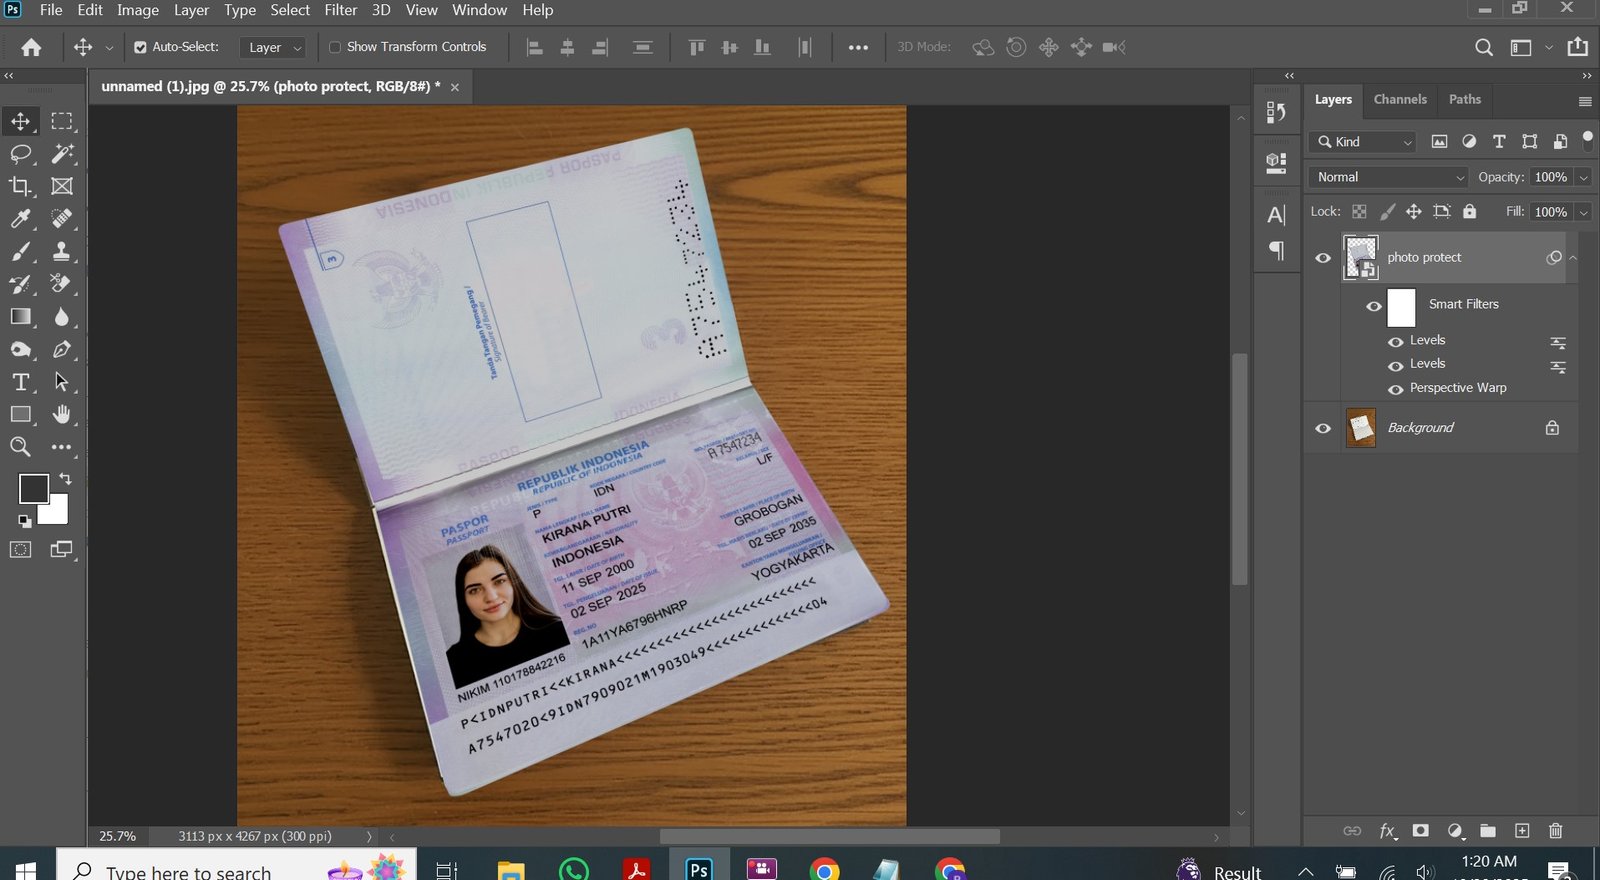1600x880 pixels.
Task: Click the Windows taskbar search box
Action: click(x=190, y=871)
